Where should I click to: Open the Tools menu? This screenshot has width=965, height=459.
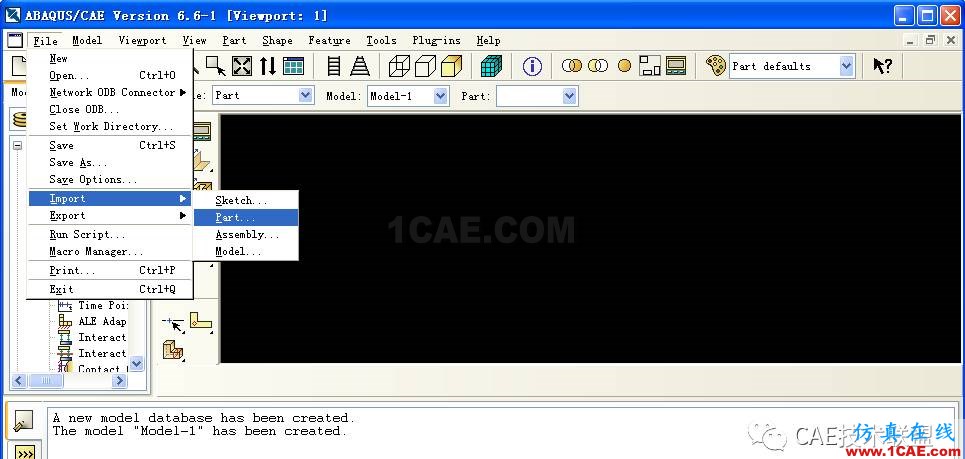coord(381,41)
